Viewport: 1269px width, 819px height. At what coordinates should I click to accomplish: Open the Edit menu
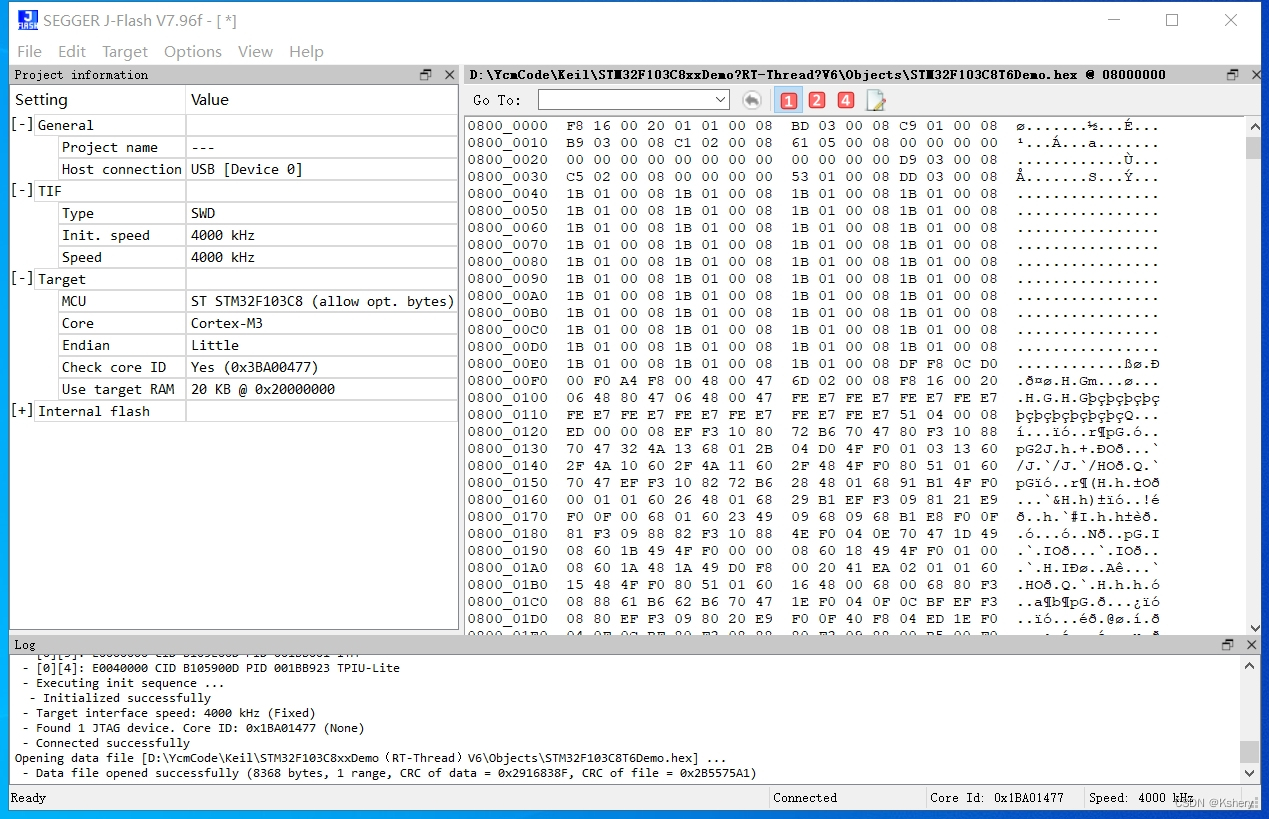tap(72, 51)
